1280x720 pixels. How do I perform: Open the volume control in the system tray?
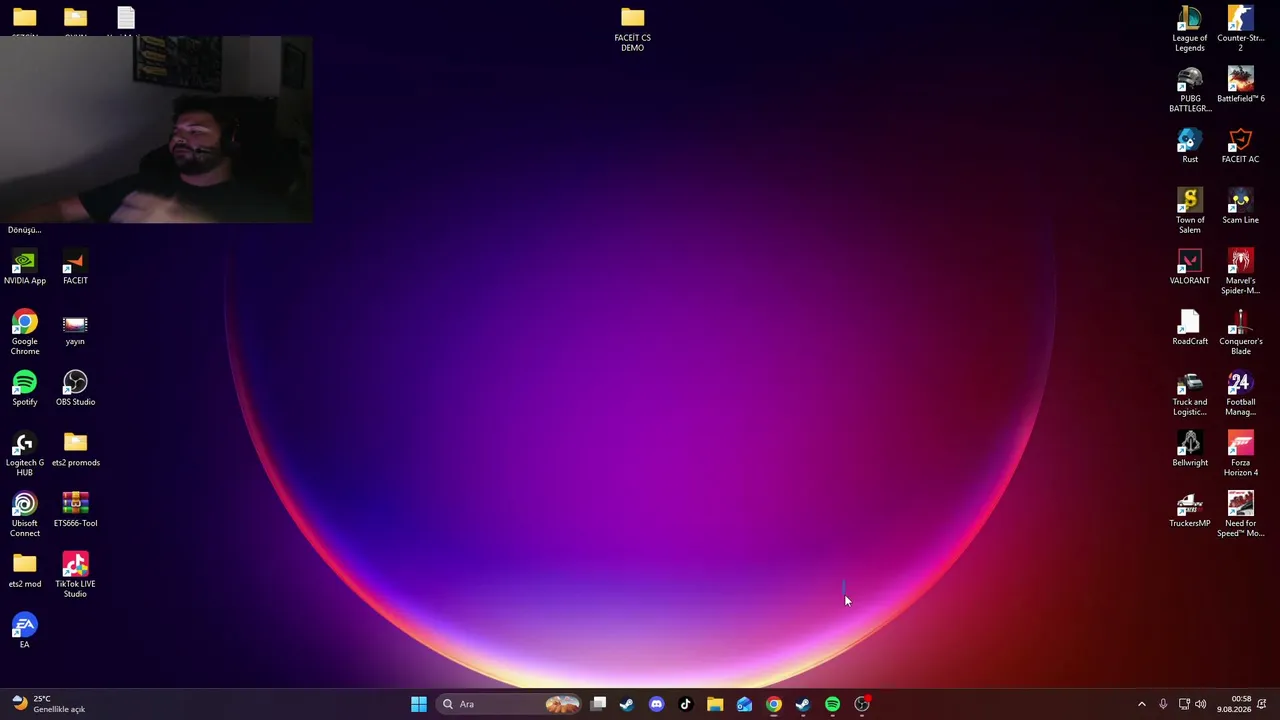click(x=1200, y=704)
